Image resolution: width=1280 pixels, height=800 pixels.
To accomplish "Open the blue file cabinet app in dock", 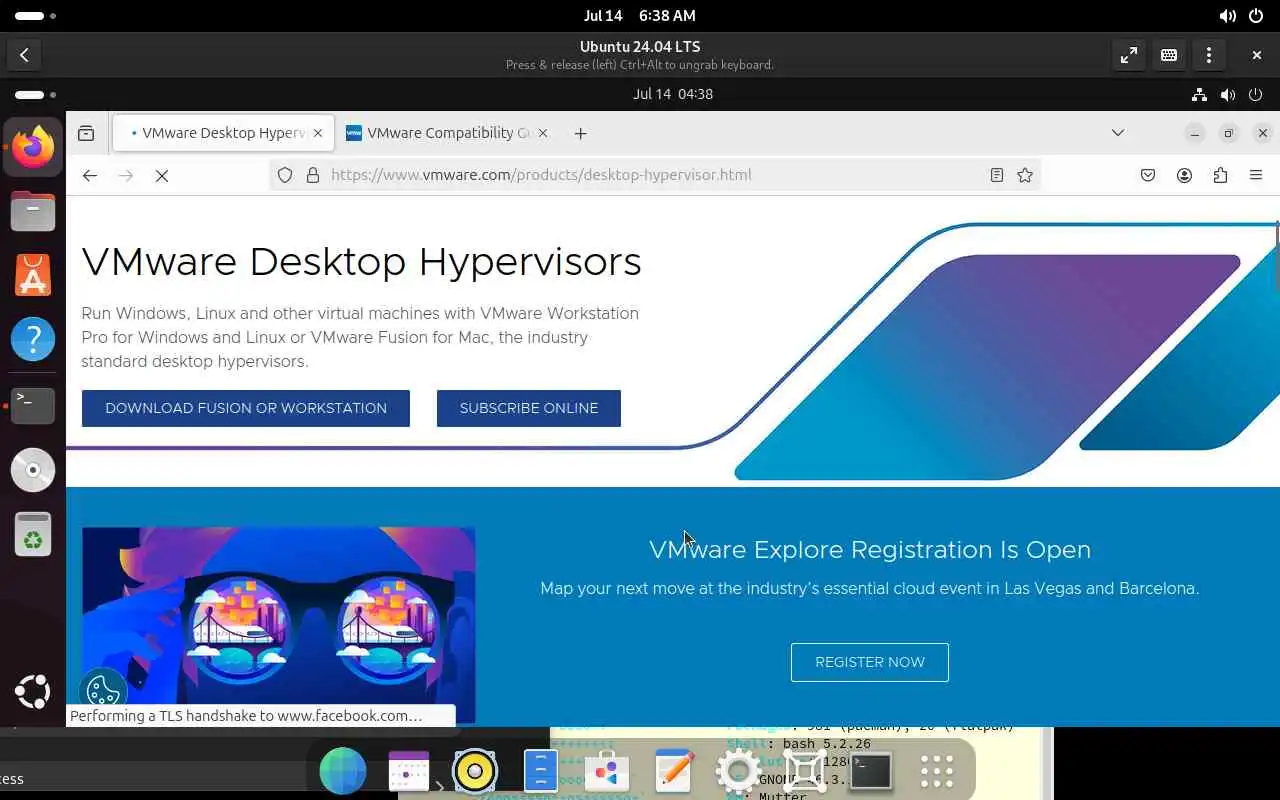I will tap(541, 771).
